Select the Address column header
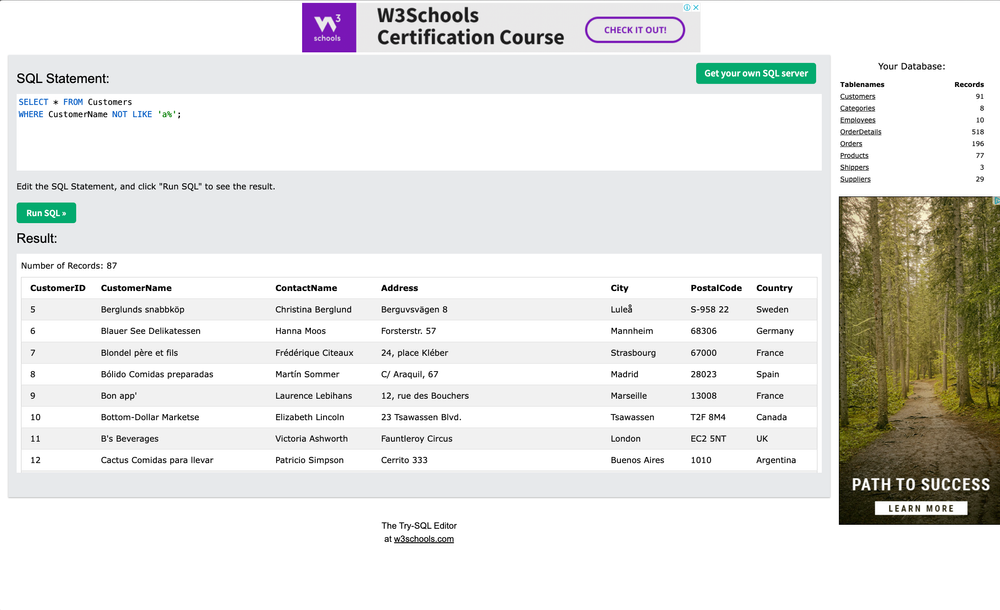The image size is (1000, 610). tap(399, 288)
